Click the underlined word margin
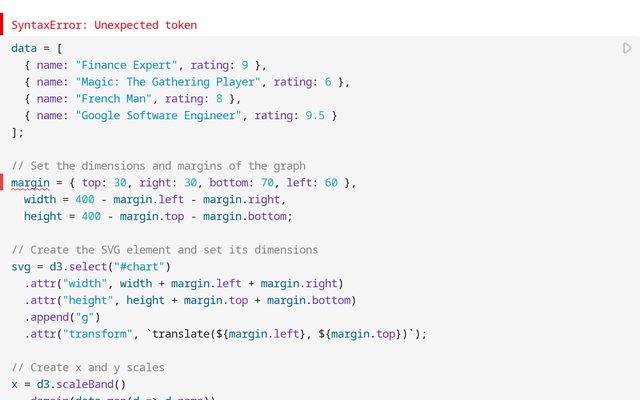 (31, 183)
